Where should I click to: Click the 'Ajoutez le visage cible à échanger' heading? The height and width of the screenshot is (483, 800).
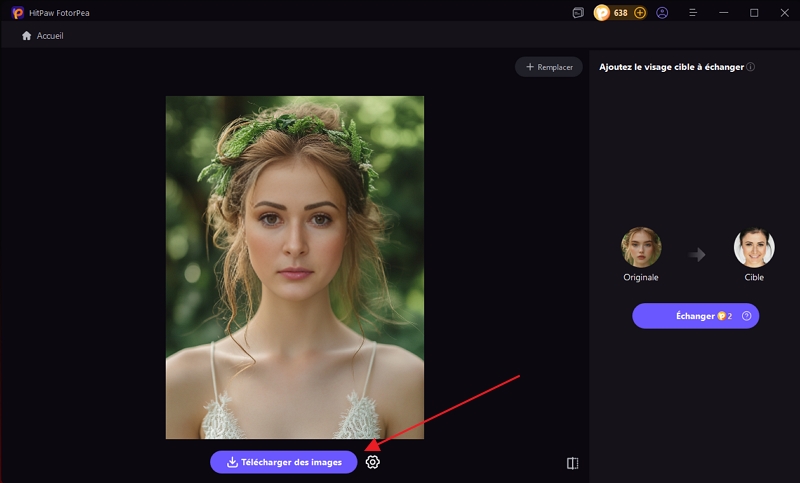point(671,67)
